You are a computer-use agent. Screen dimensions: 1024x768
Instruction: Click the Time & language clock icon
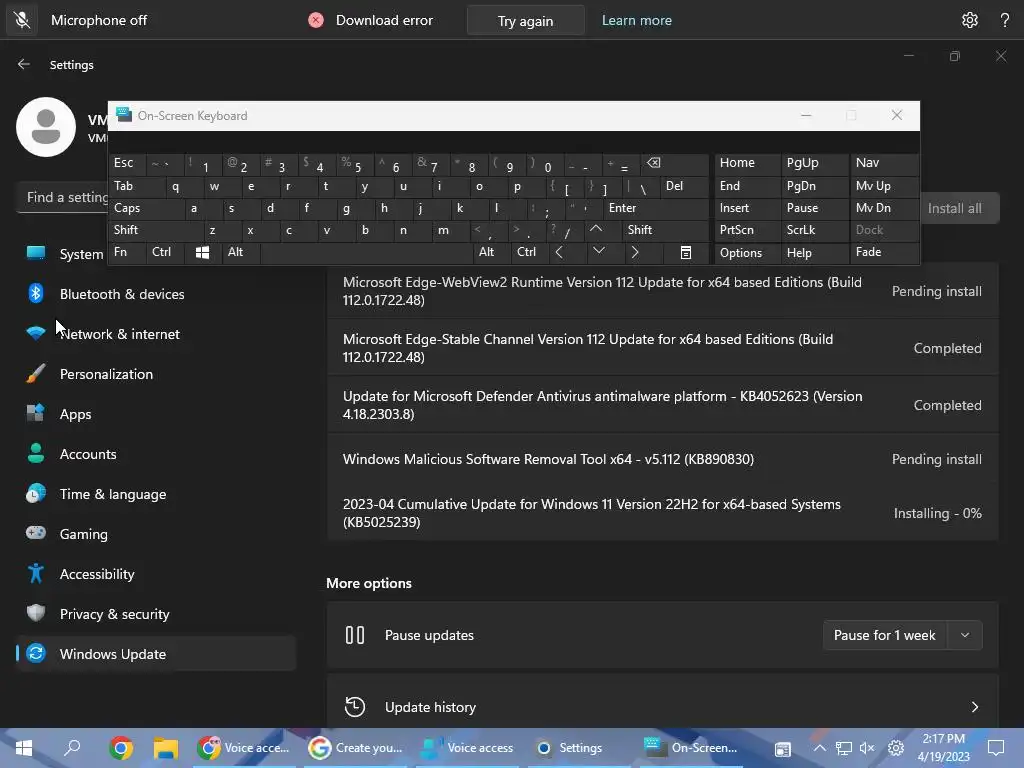(36, 494)
